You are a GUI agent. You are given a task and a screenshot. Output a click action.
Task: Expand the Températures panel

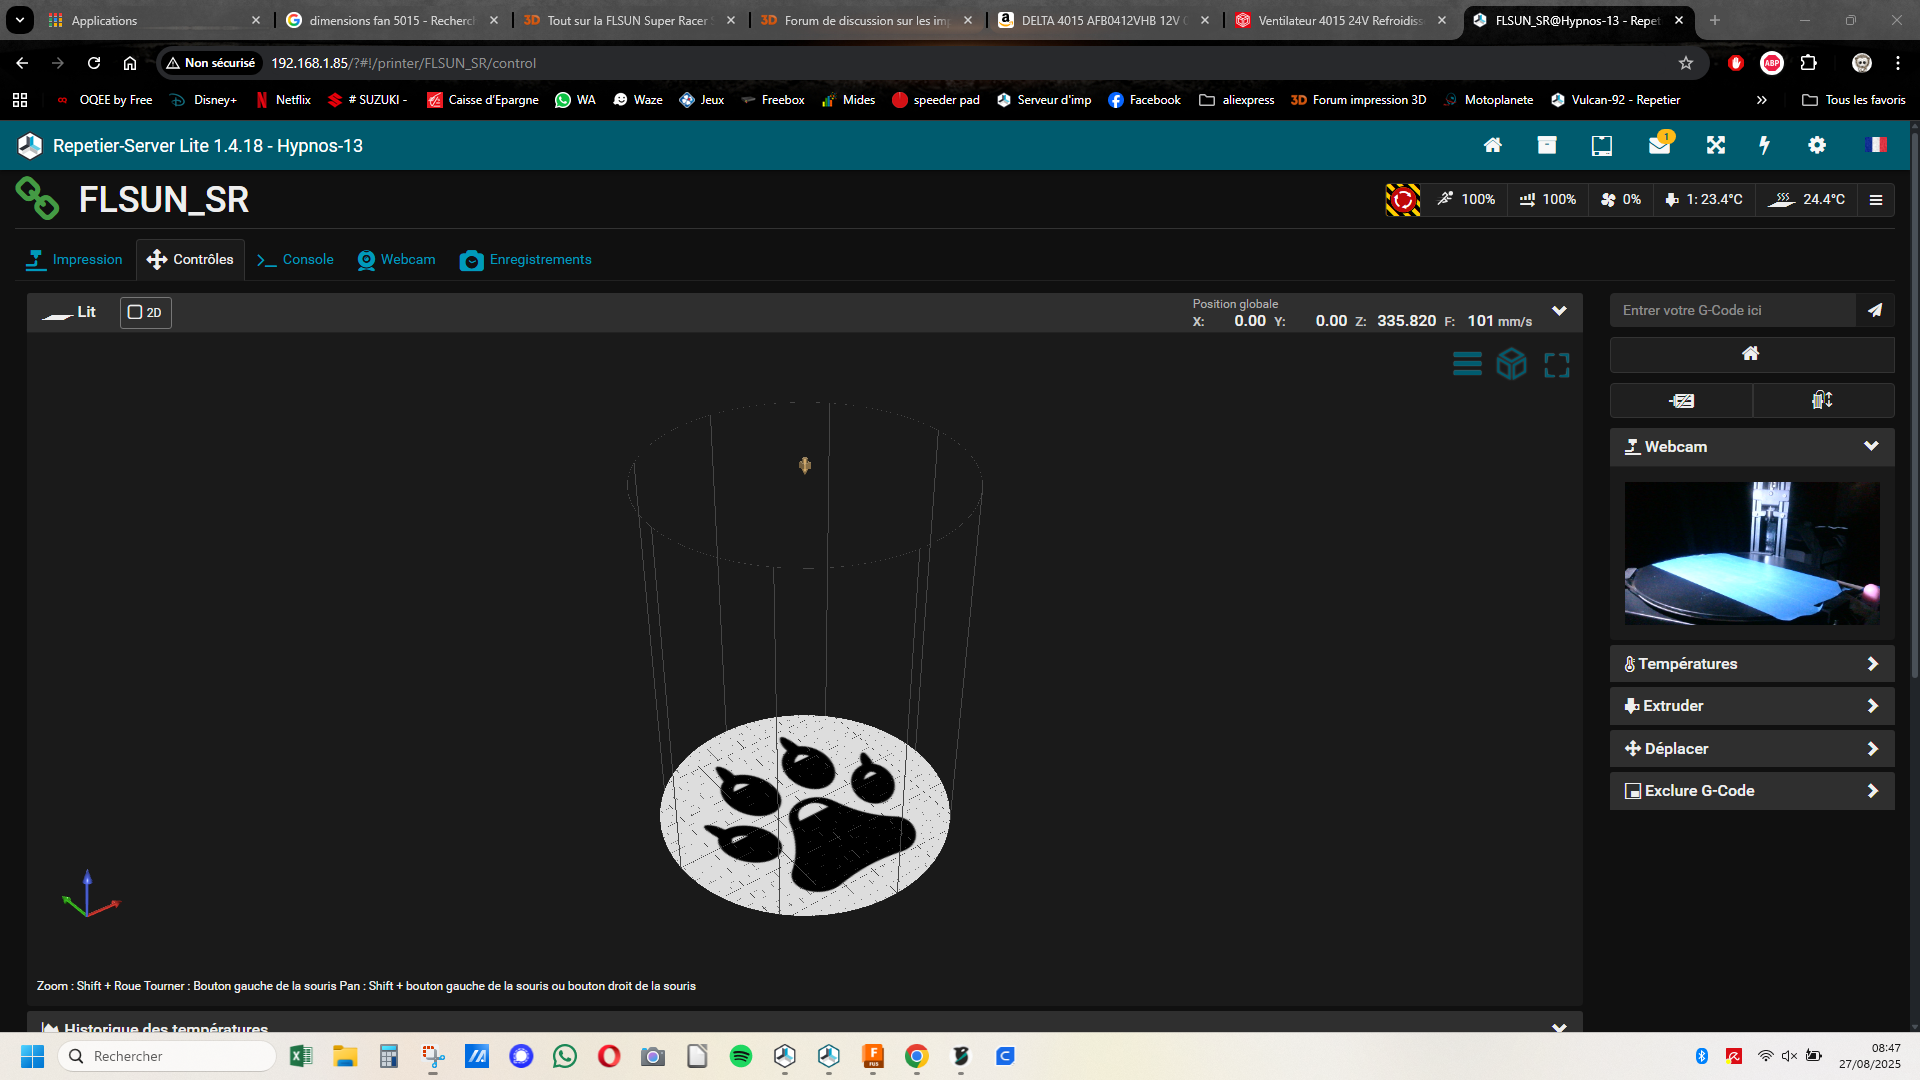(x=1751, y=664)
